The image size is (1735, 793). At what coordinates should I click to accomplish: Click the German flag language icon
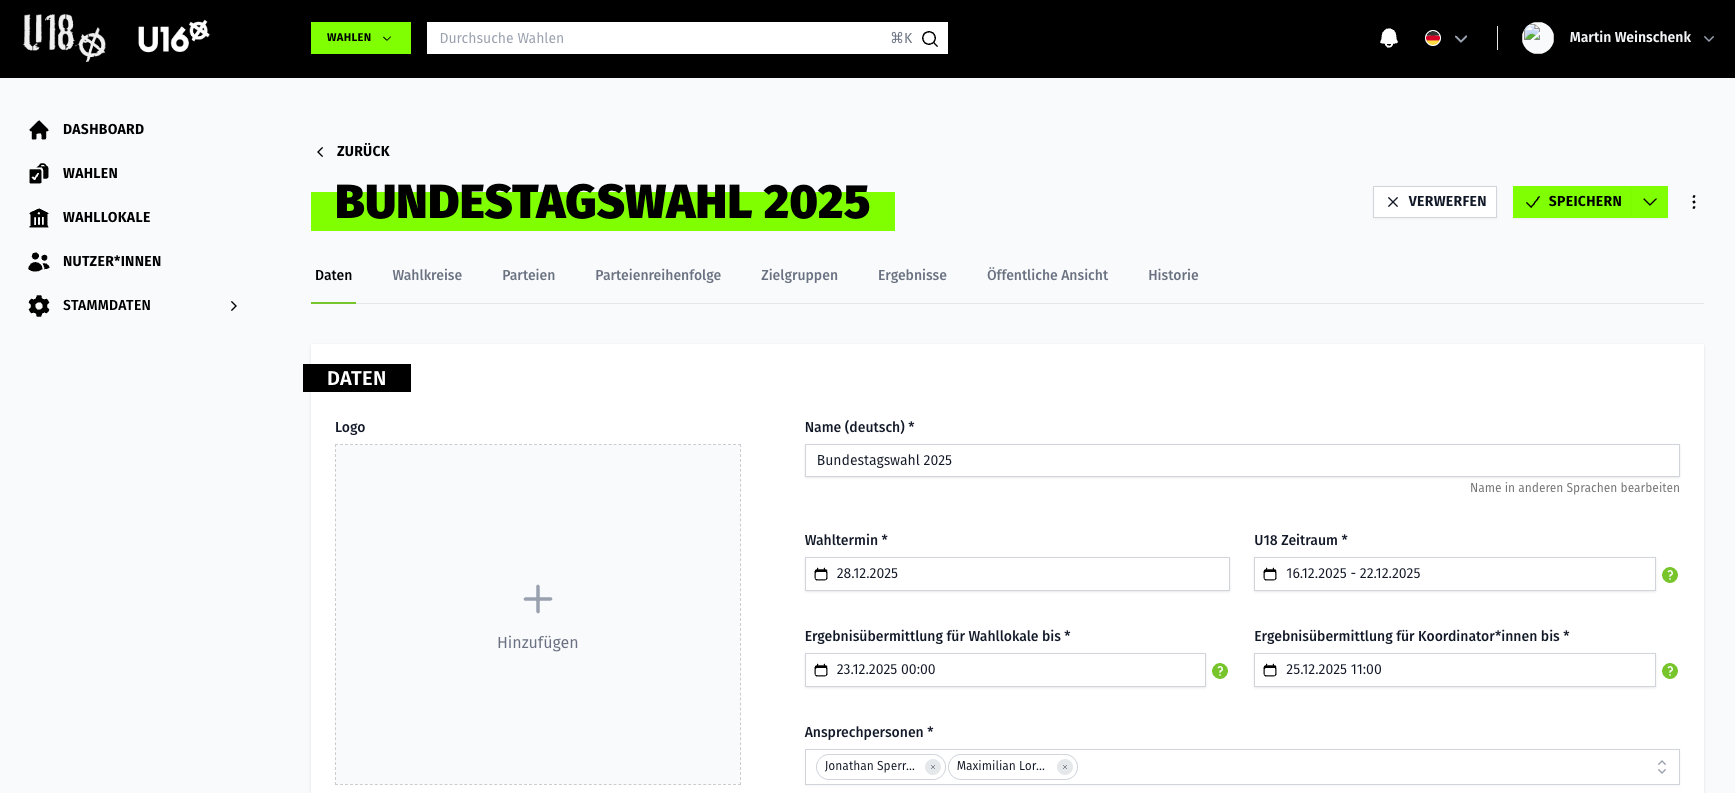(x=1432, y=38)
